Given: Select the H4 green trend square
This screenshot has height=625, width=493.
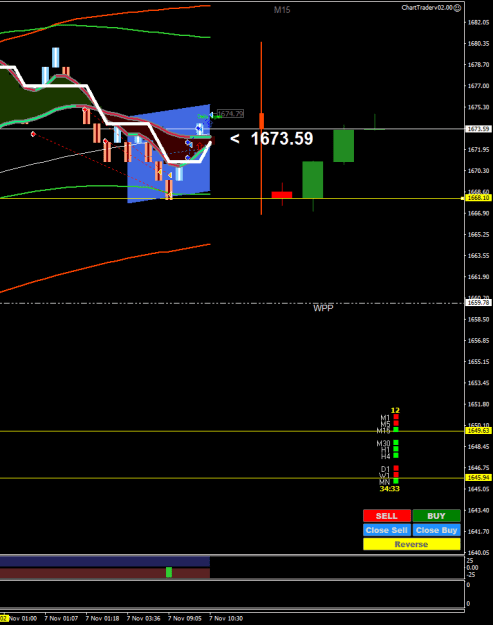Looking at the screenshot, I should click(x=396, y=455).
